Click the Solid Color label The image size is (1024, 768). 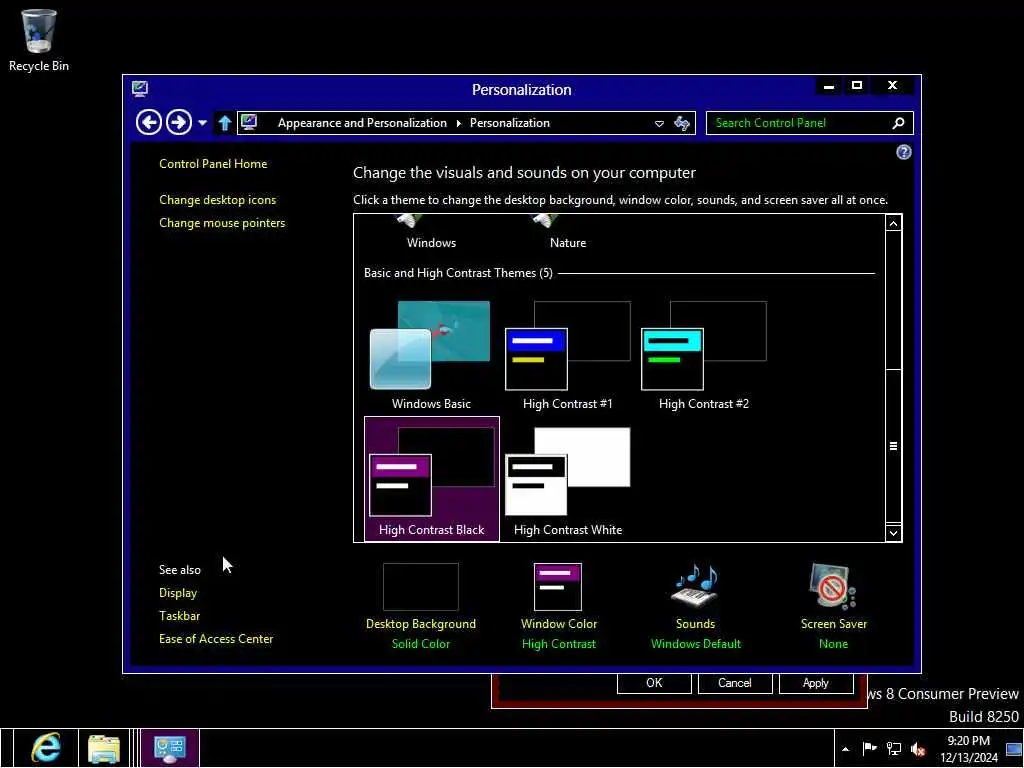coord(421,644)
